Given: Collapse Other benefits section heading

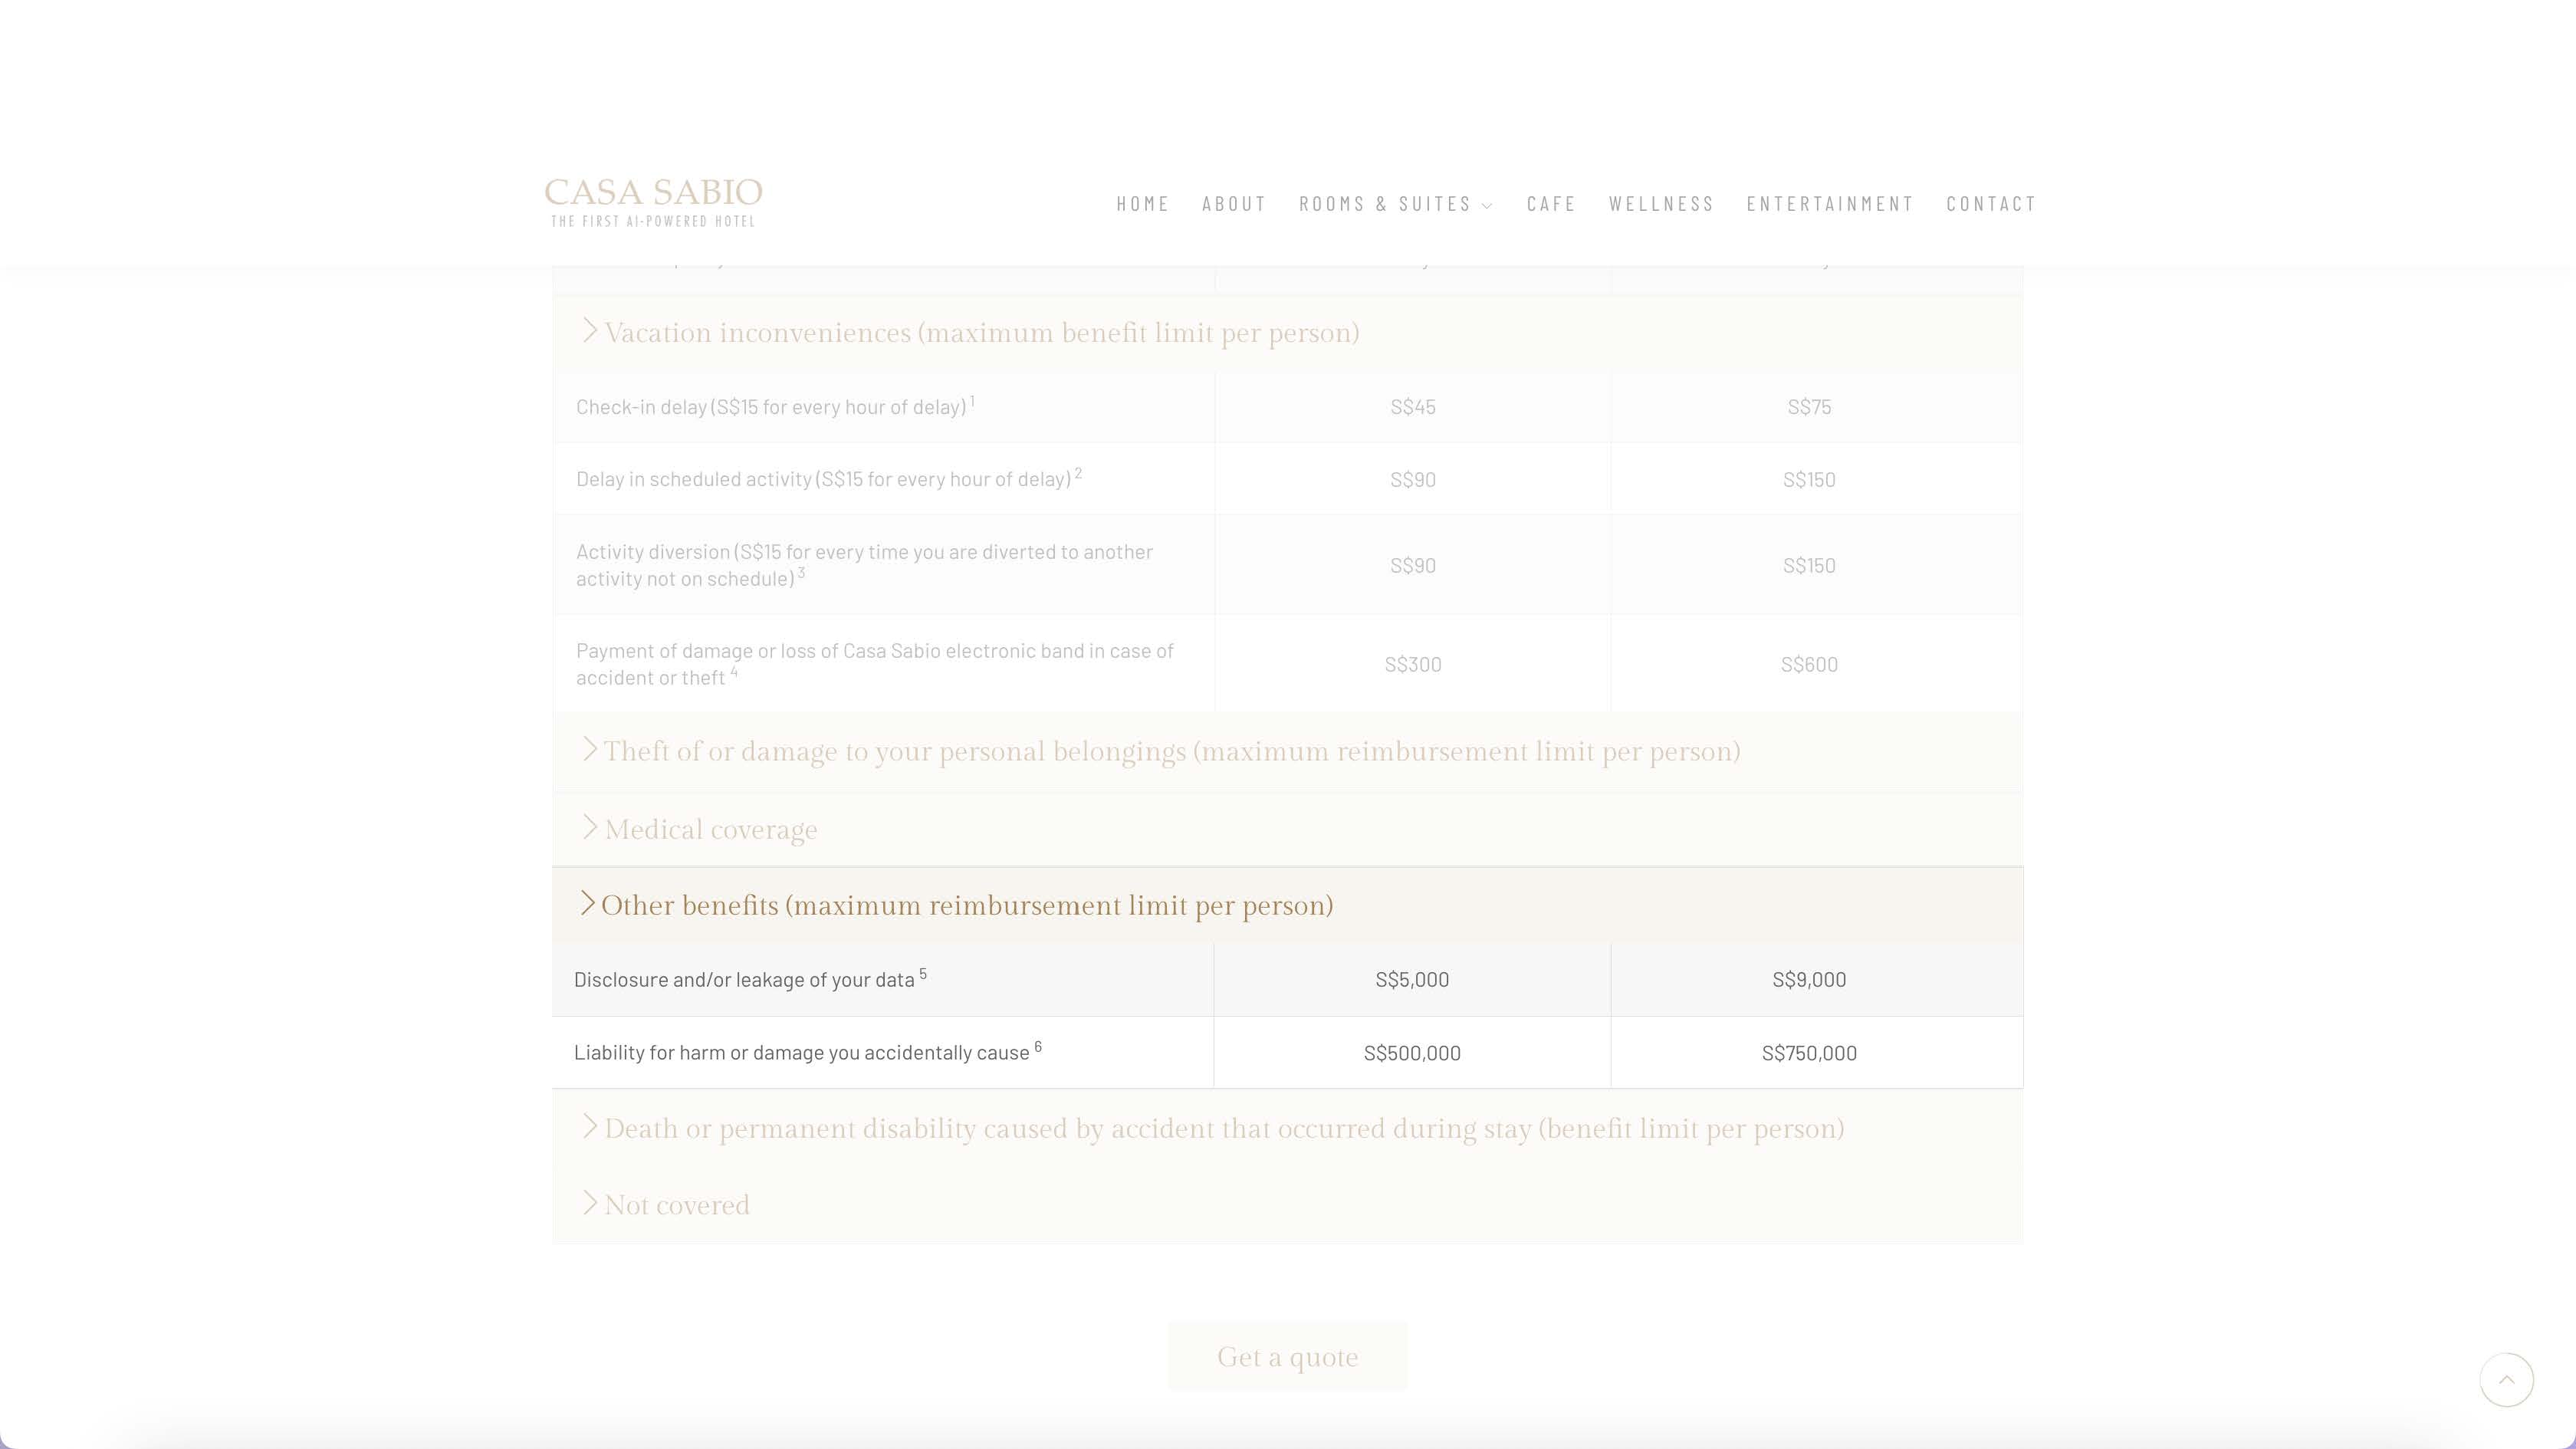Looking at the screenshot, I should tap(966, 906).
